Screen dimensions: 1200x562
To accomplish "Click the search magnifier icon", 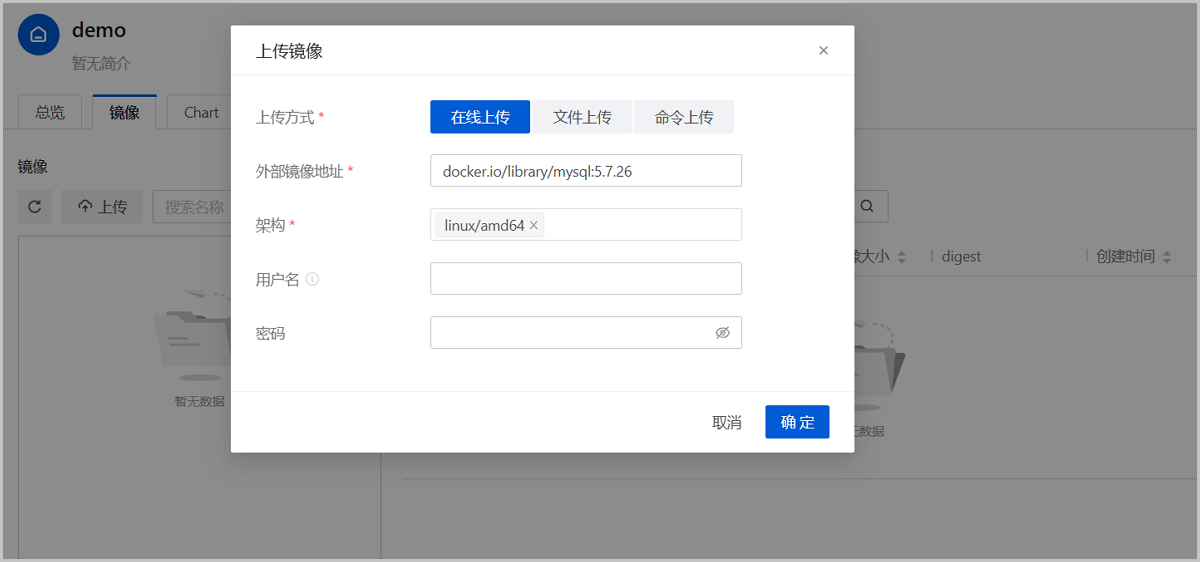I will [867, 207].
